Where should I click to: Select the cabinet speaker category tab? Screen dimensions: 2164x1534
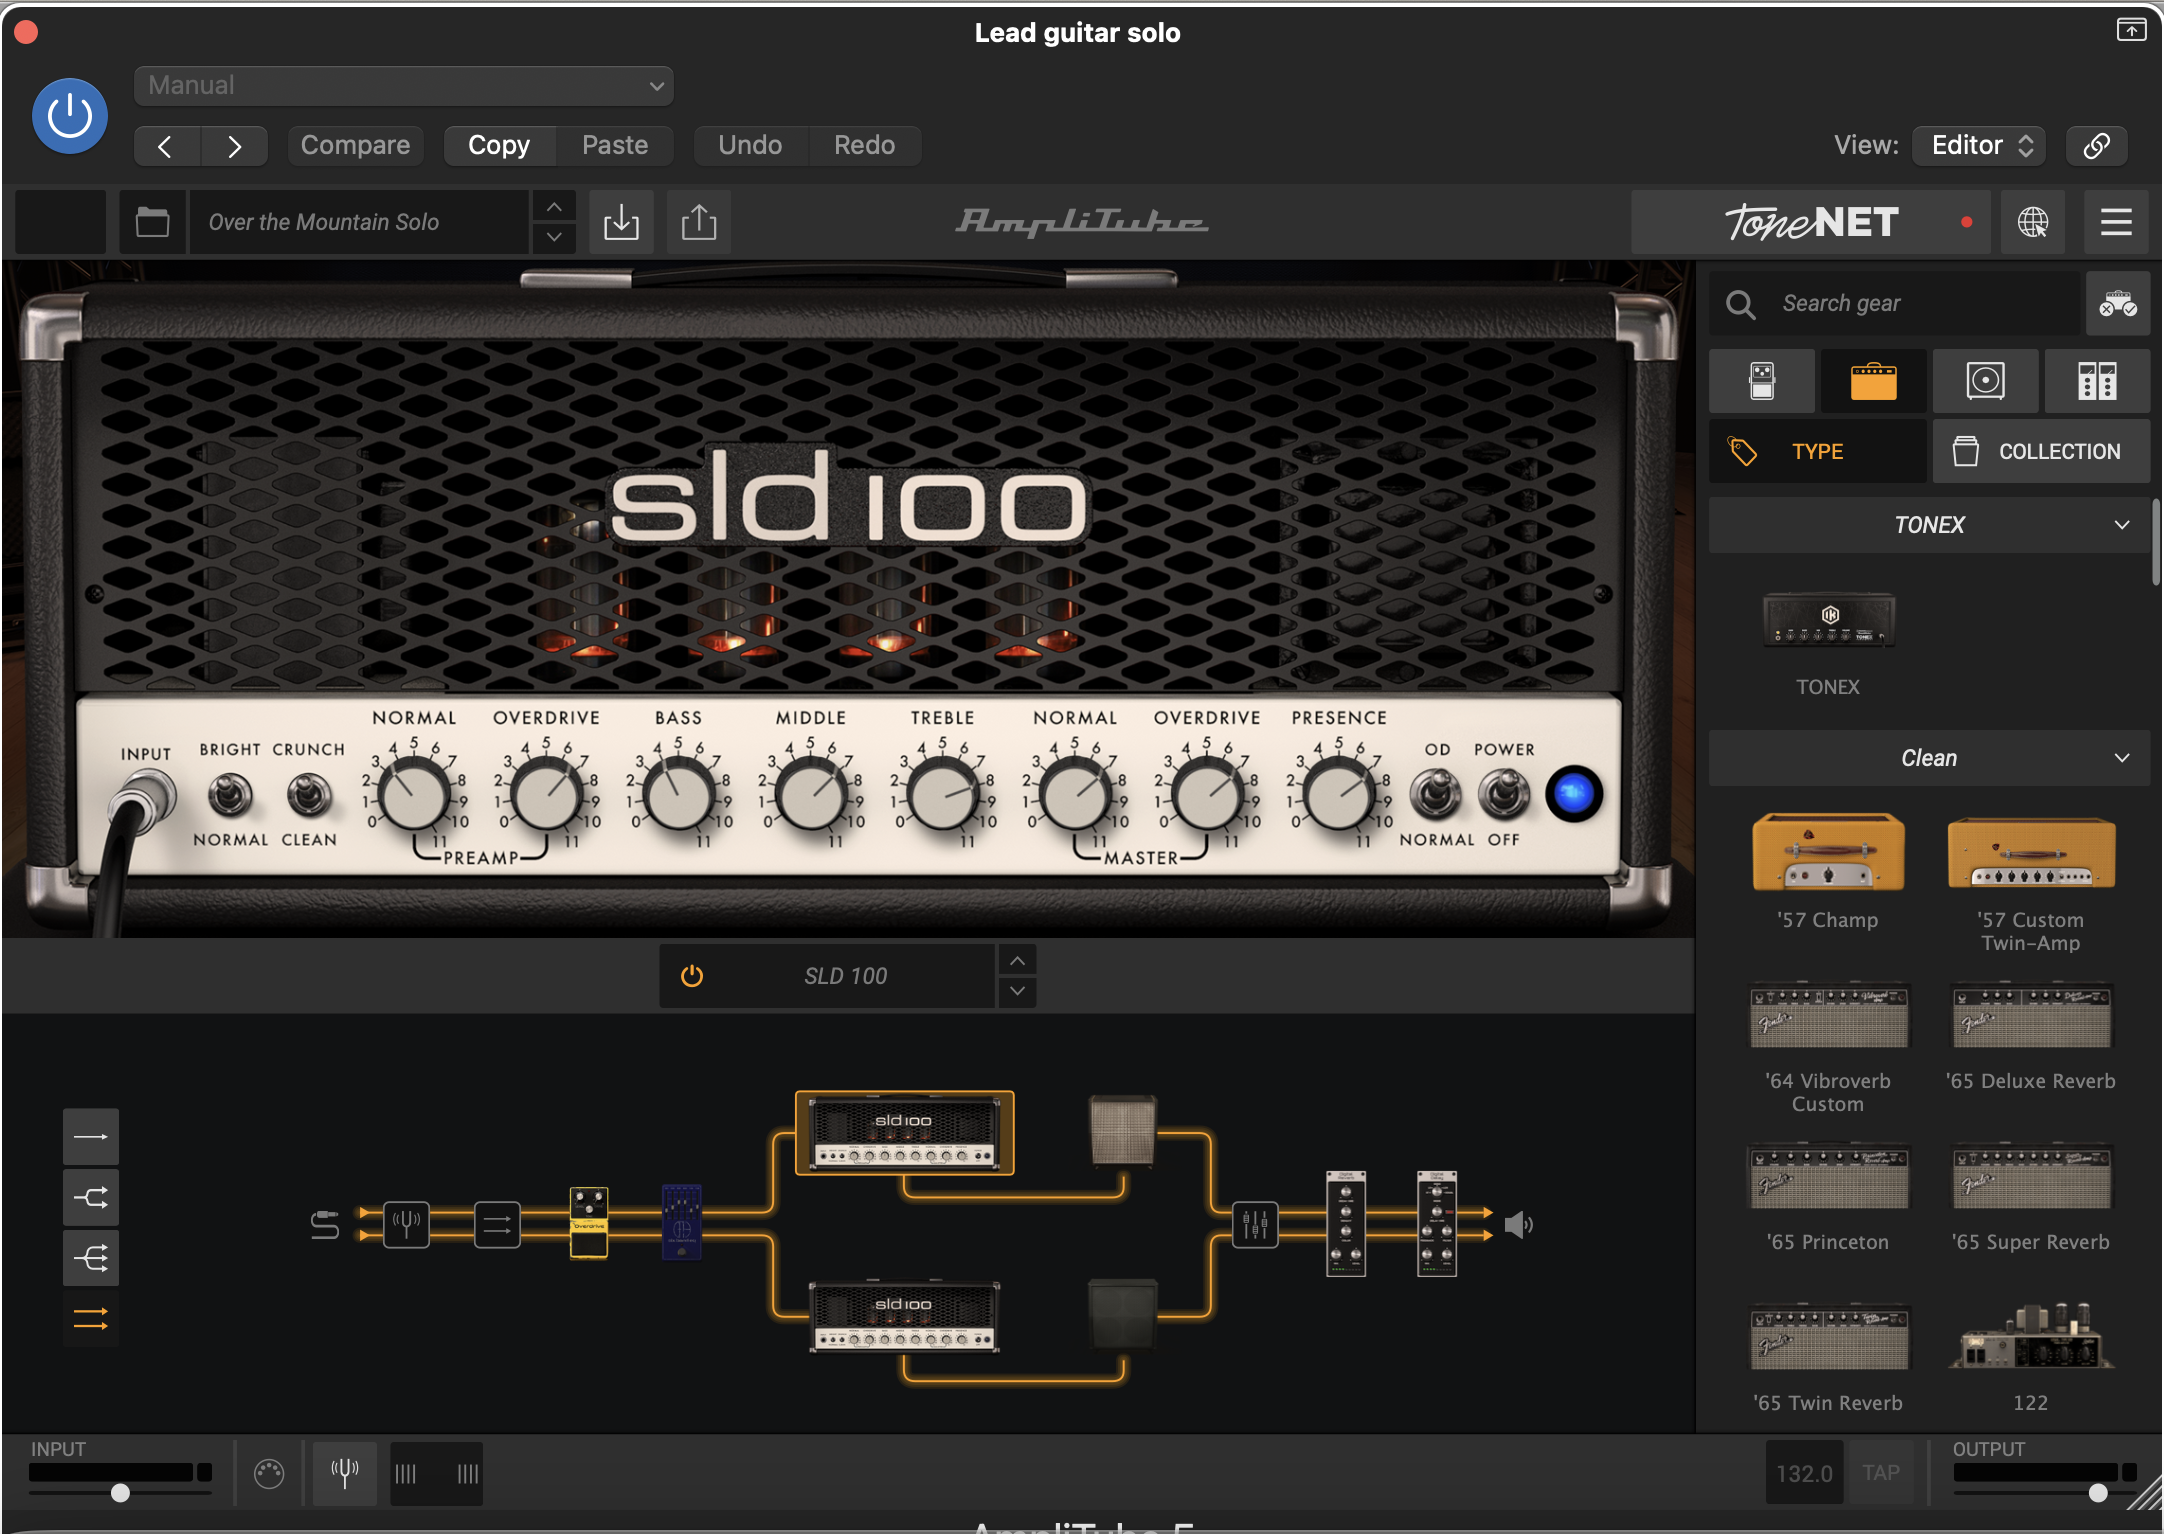1986,381
